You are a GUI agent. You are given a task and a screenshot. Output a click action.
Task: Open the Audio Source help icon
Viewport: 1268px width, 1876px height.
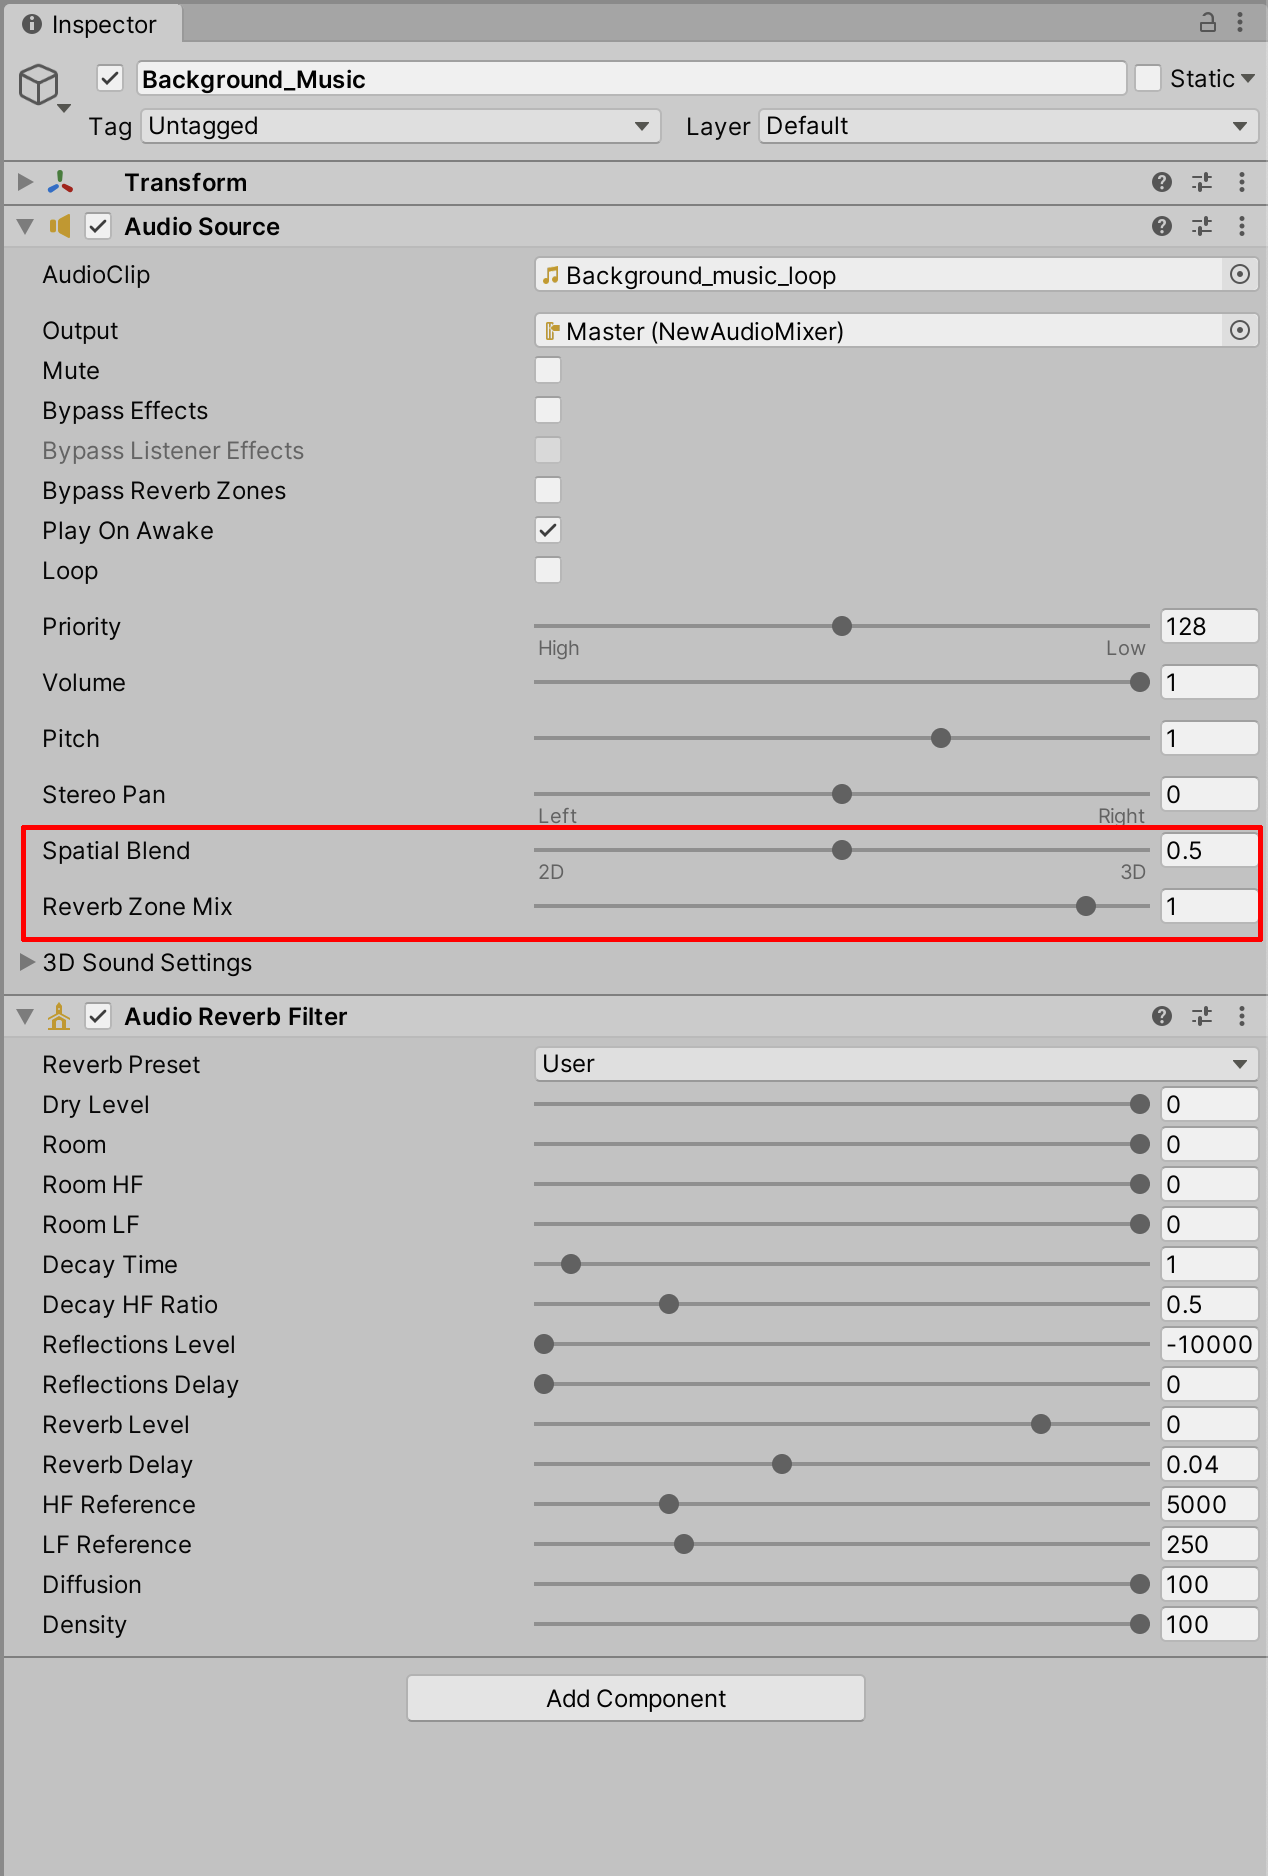(x=1161, y=226)
